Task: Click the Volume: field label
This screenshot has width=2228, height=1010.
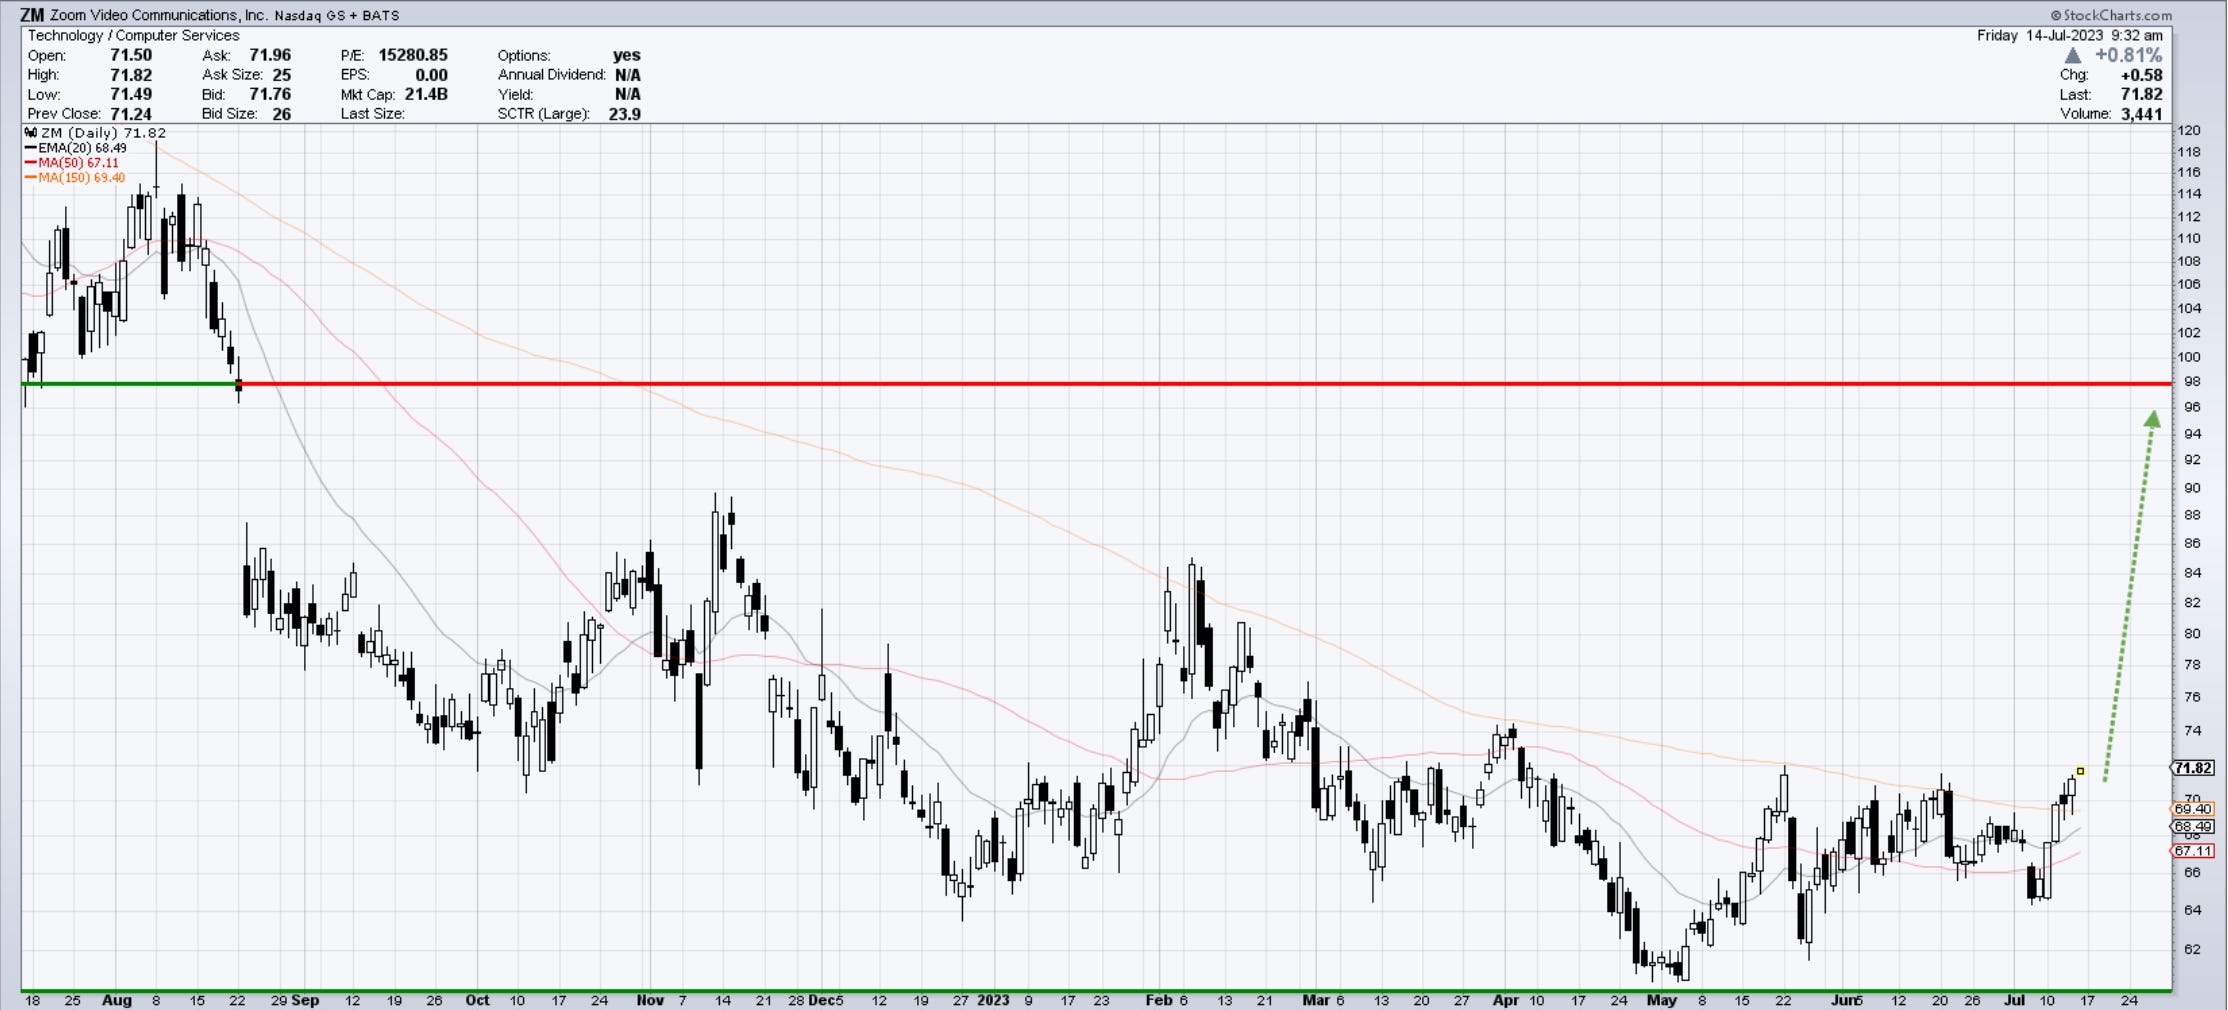Action: [x=2087, y=114]
